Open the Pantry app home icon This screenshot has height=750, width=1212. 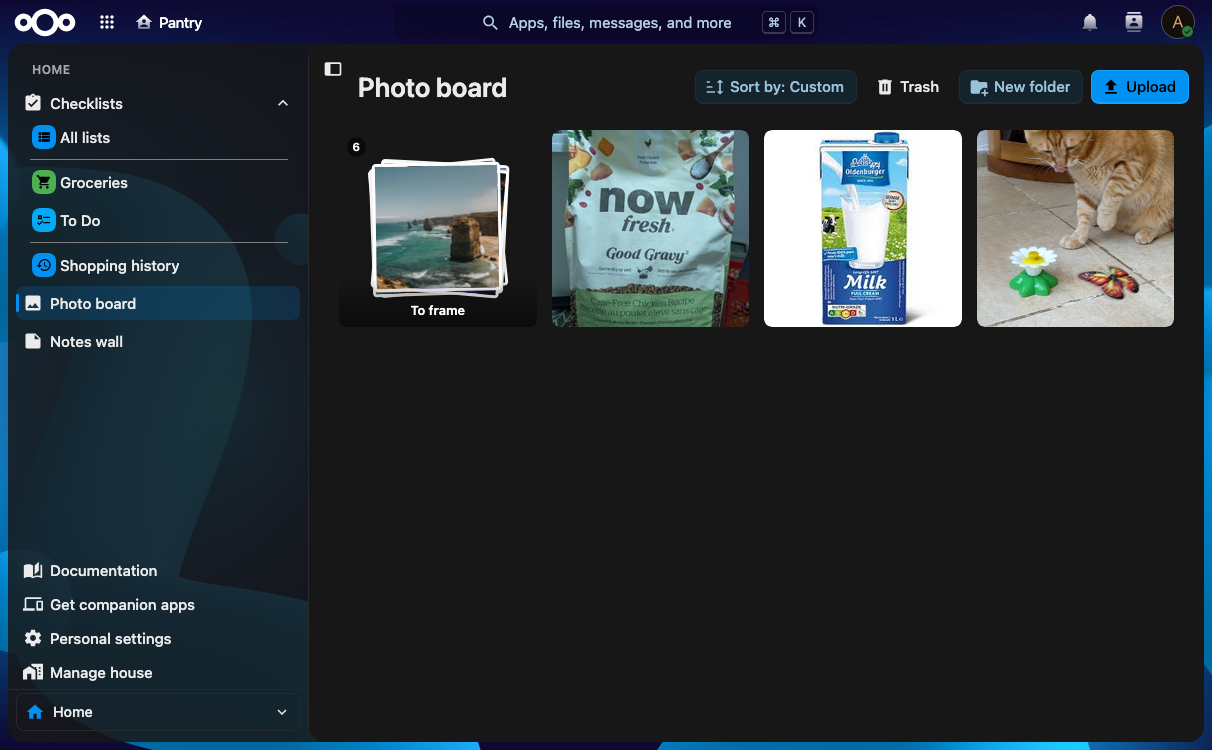tap(144, 22)
